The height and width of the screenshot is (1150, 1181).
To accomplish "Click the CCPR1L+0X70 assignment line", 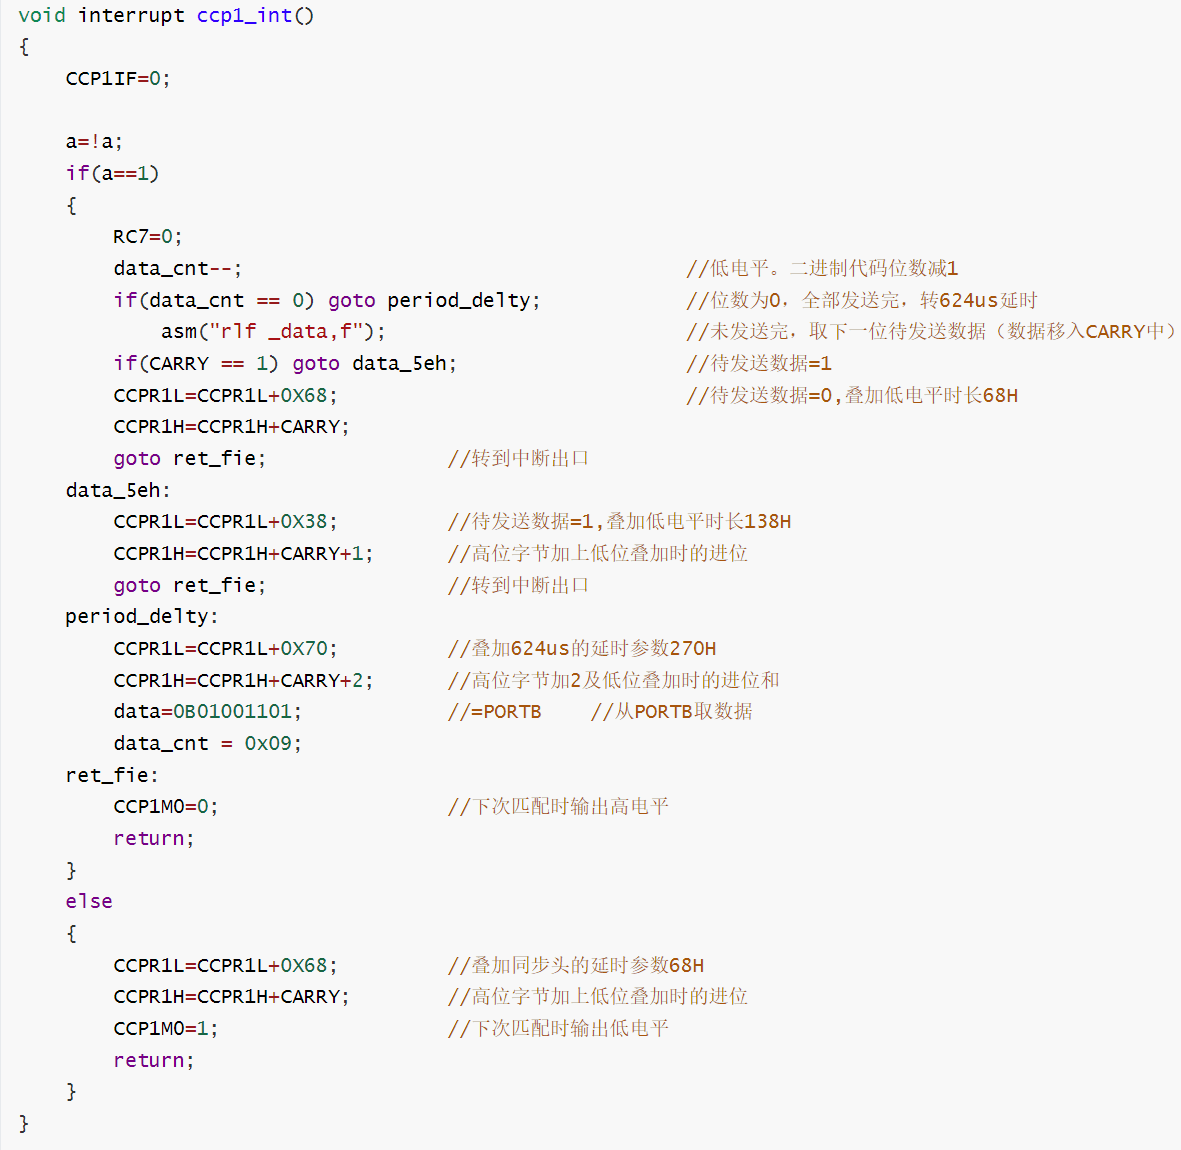I will coord(225,648).
